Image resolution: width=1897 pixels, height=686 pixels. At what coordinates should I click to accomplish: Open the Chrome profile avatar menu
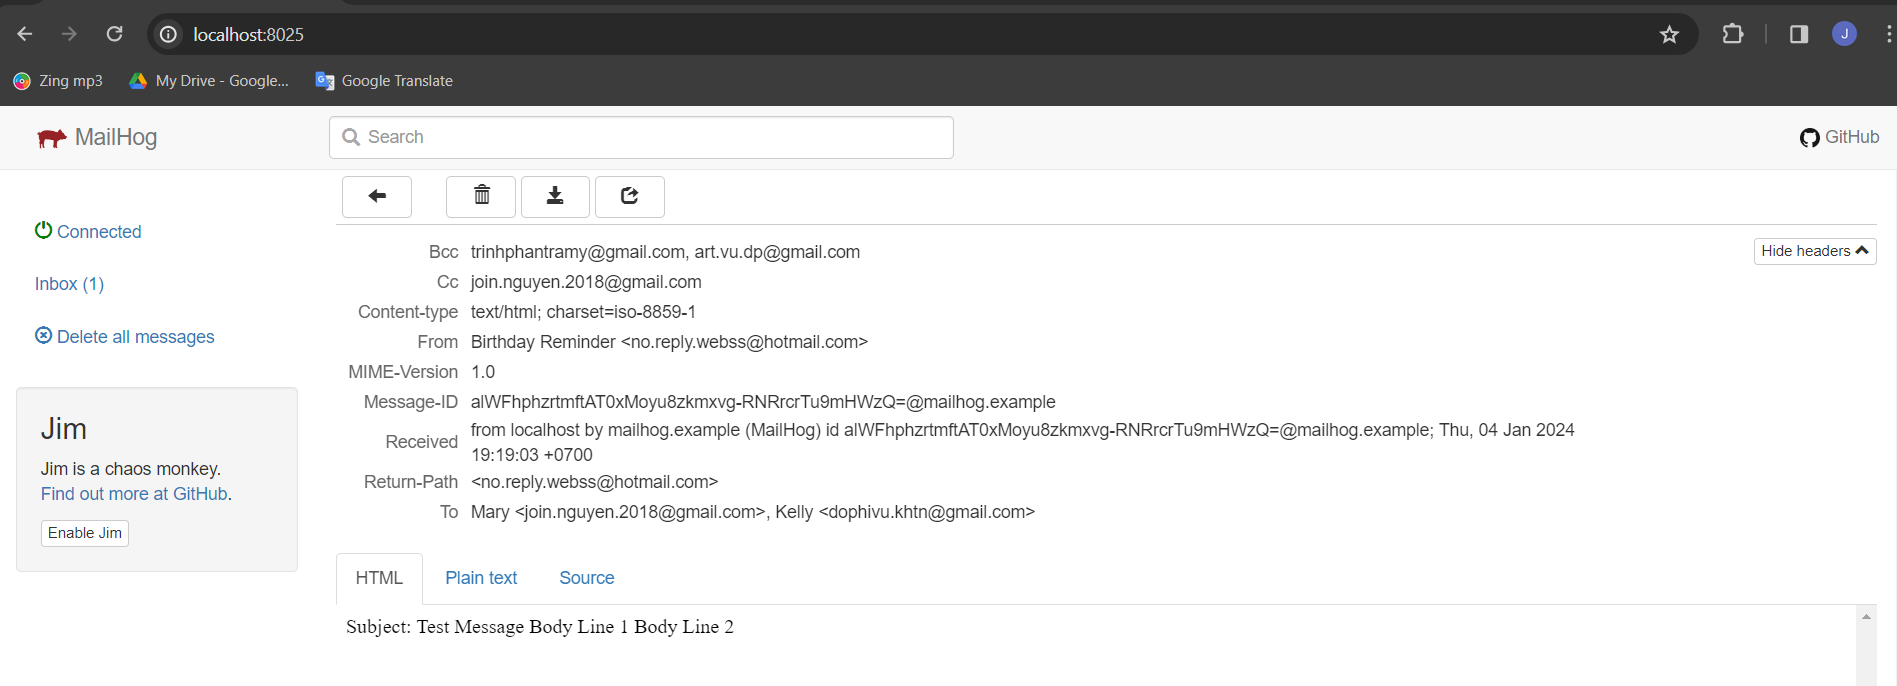pos(1844,34)
